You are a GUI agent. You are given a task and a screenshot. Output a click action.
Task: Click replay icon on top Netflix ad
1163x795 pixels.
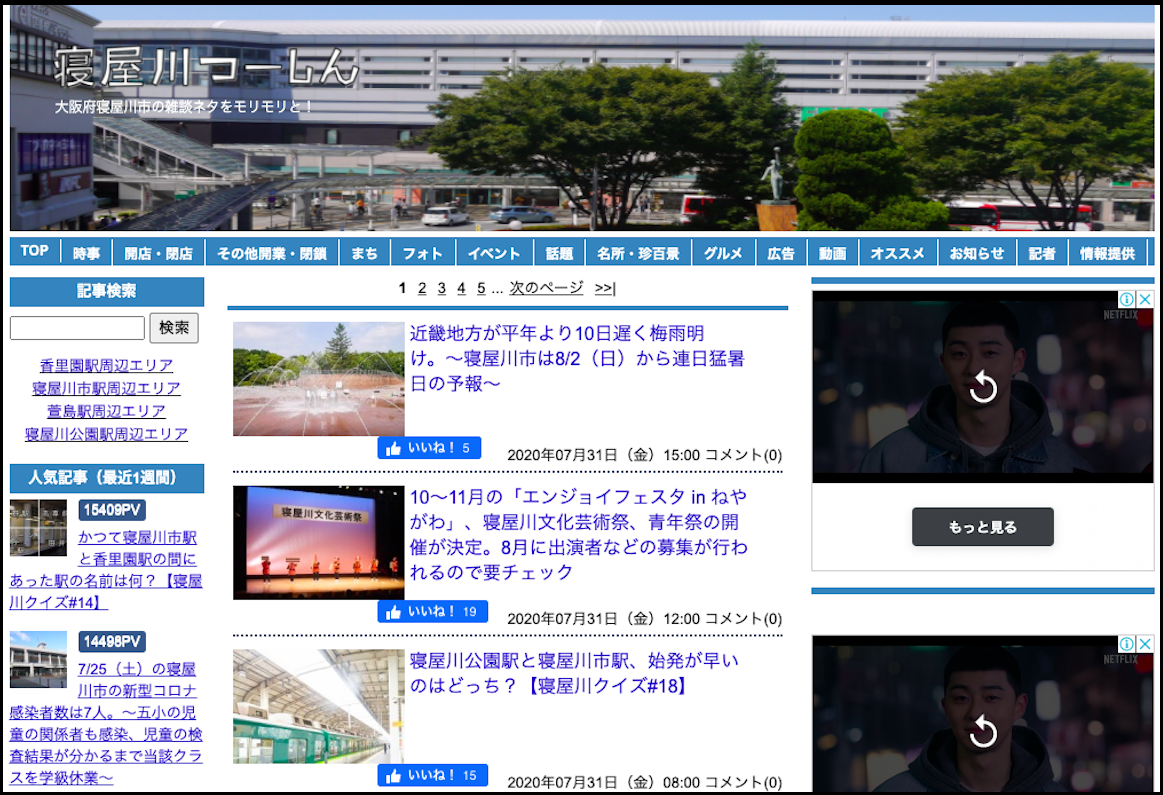(x=983, y=387)
